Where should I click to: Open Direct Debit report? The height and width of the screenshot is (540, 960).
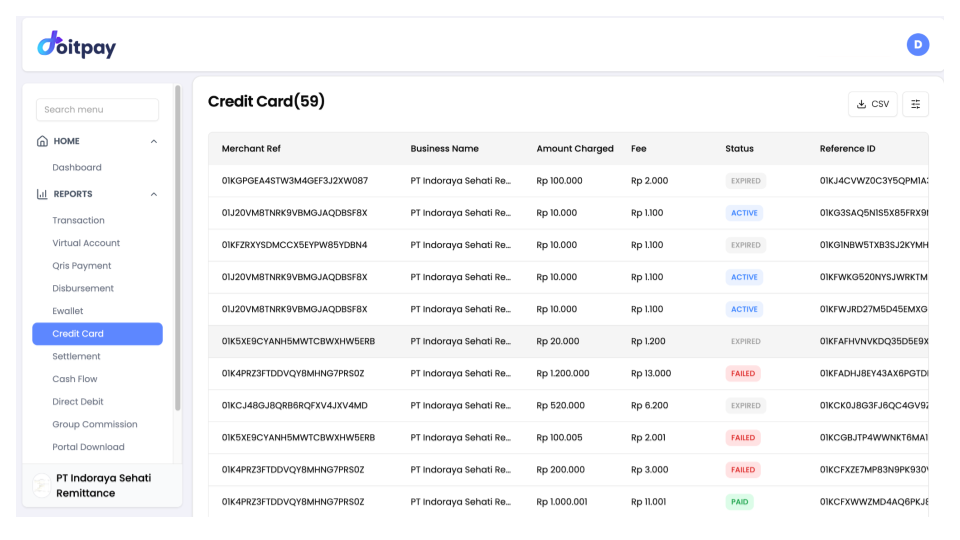coord(78,402)
